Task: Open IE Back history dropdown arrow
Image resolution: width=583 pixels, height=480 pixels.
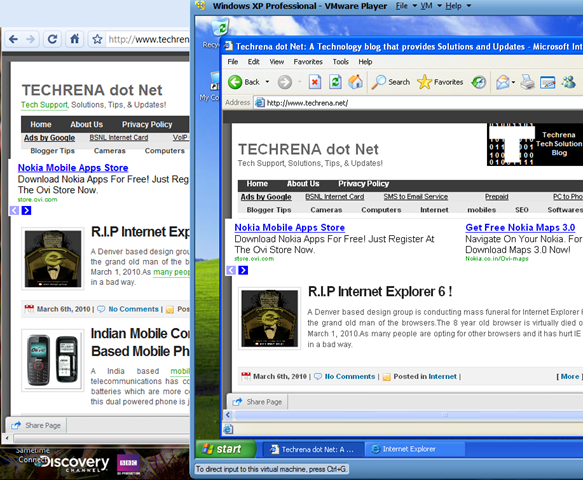Action: 267,82
